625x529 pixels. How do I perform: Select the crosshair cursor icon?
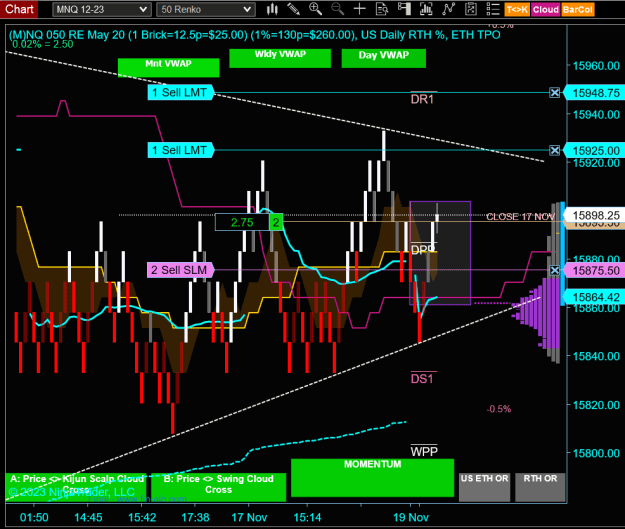tap(360, 9)
